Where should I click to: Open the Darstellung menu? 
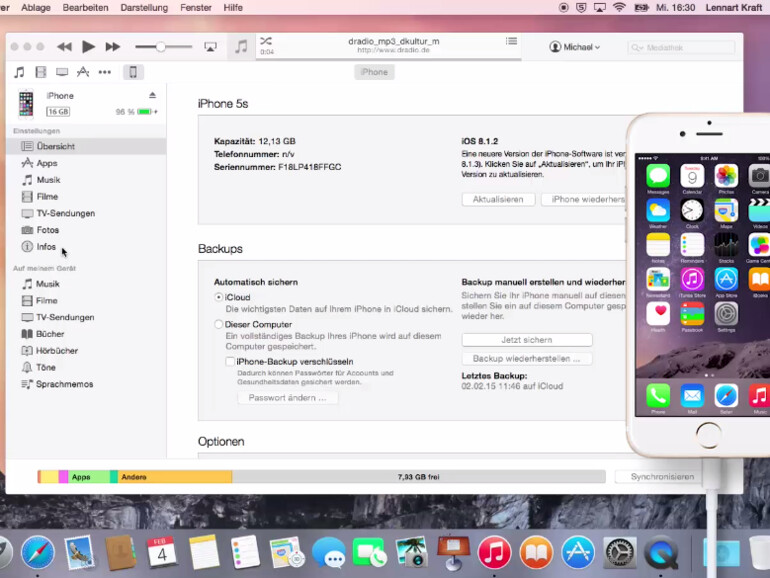144,8
